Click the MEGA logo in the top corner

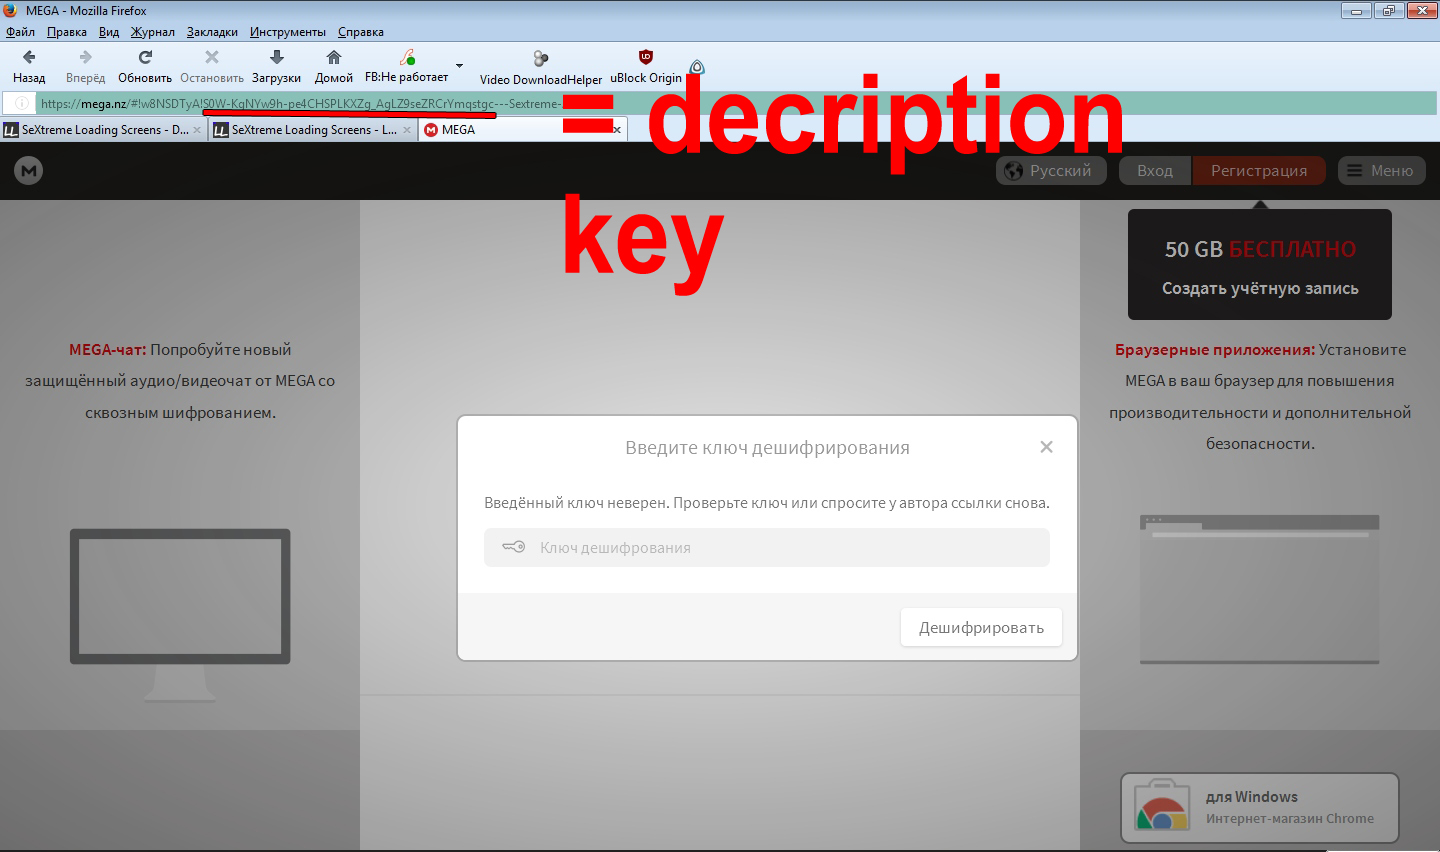pyautogui.click(x=28, y=170)
